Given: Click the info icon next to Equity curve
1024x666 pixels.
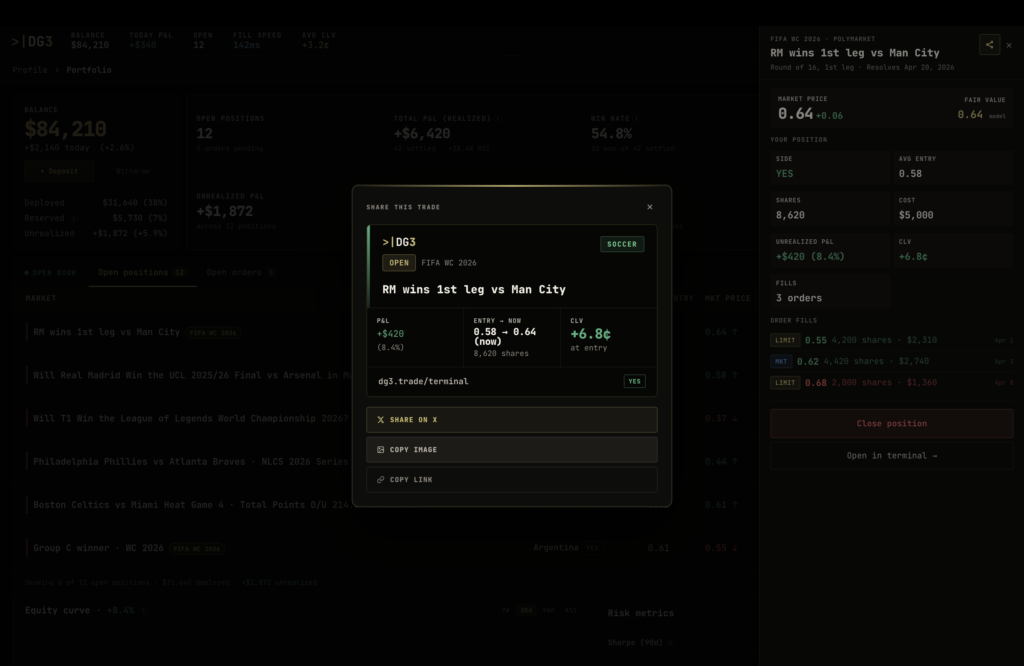Looking at the screenshot, I should coord(144,610).
